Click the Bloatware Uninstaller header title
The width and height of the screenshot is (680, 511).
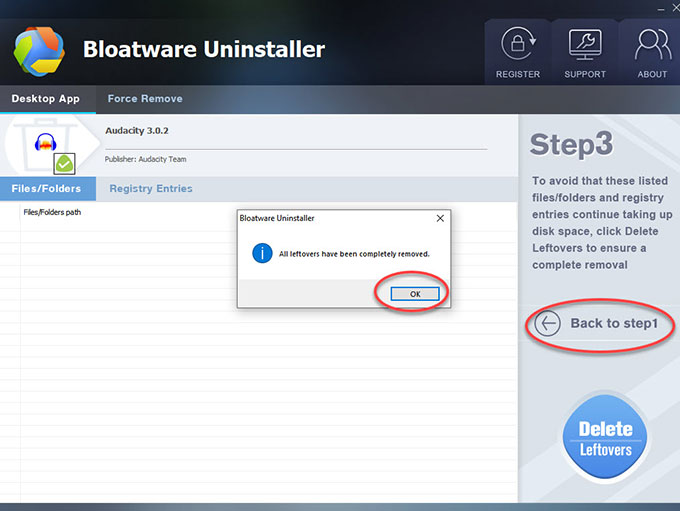[x=204, y=49]
